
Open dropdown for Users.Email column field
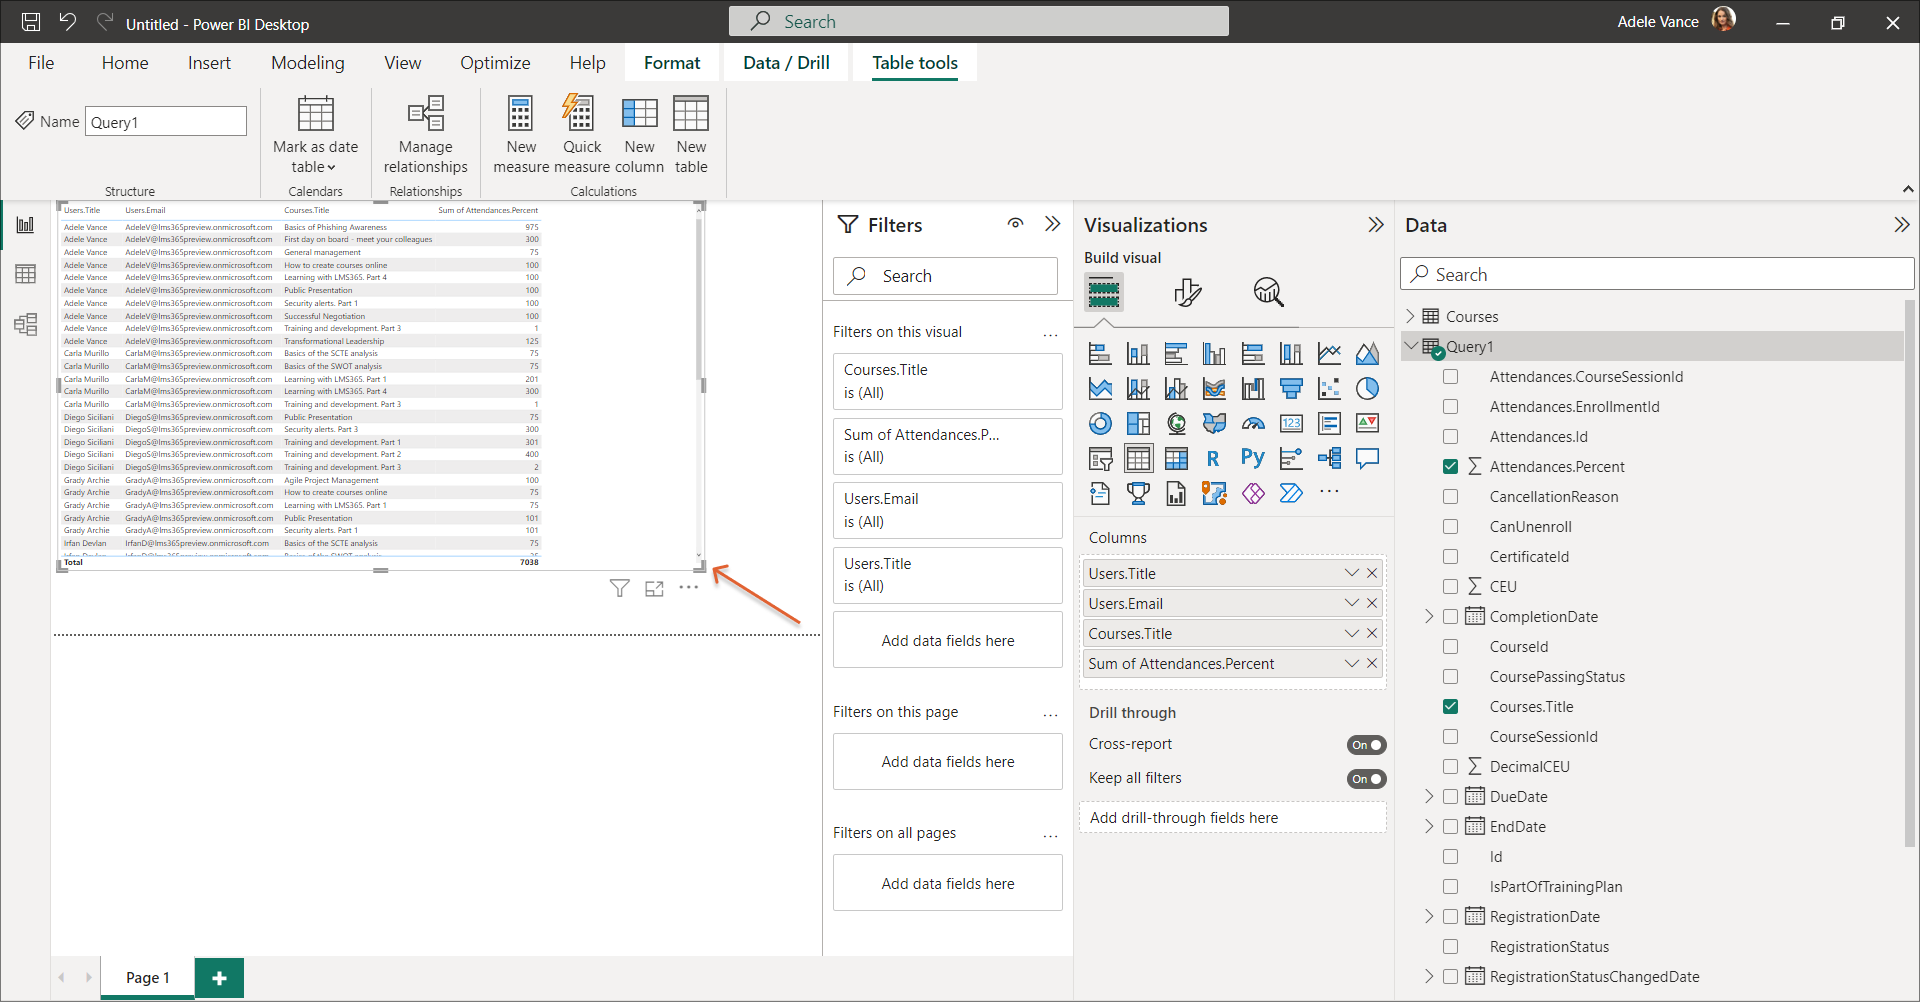[1351, 603]
